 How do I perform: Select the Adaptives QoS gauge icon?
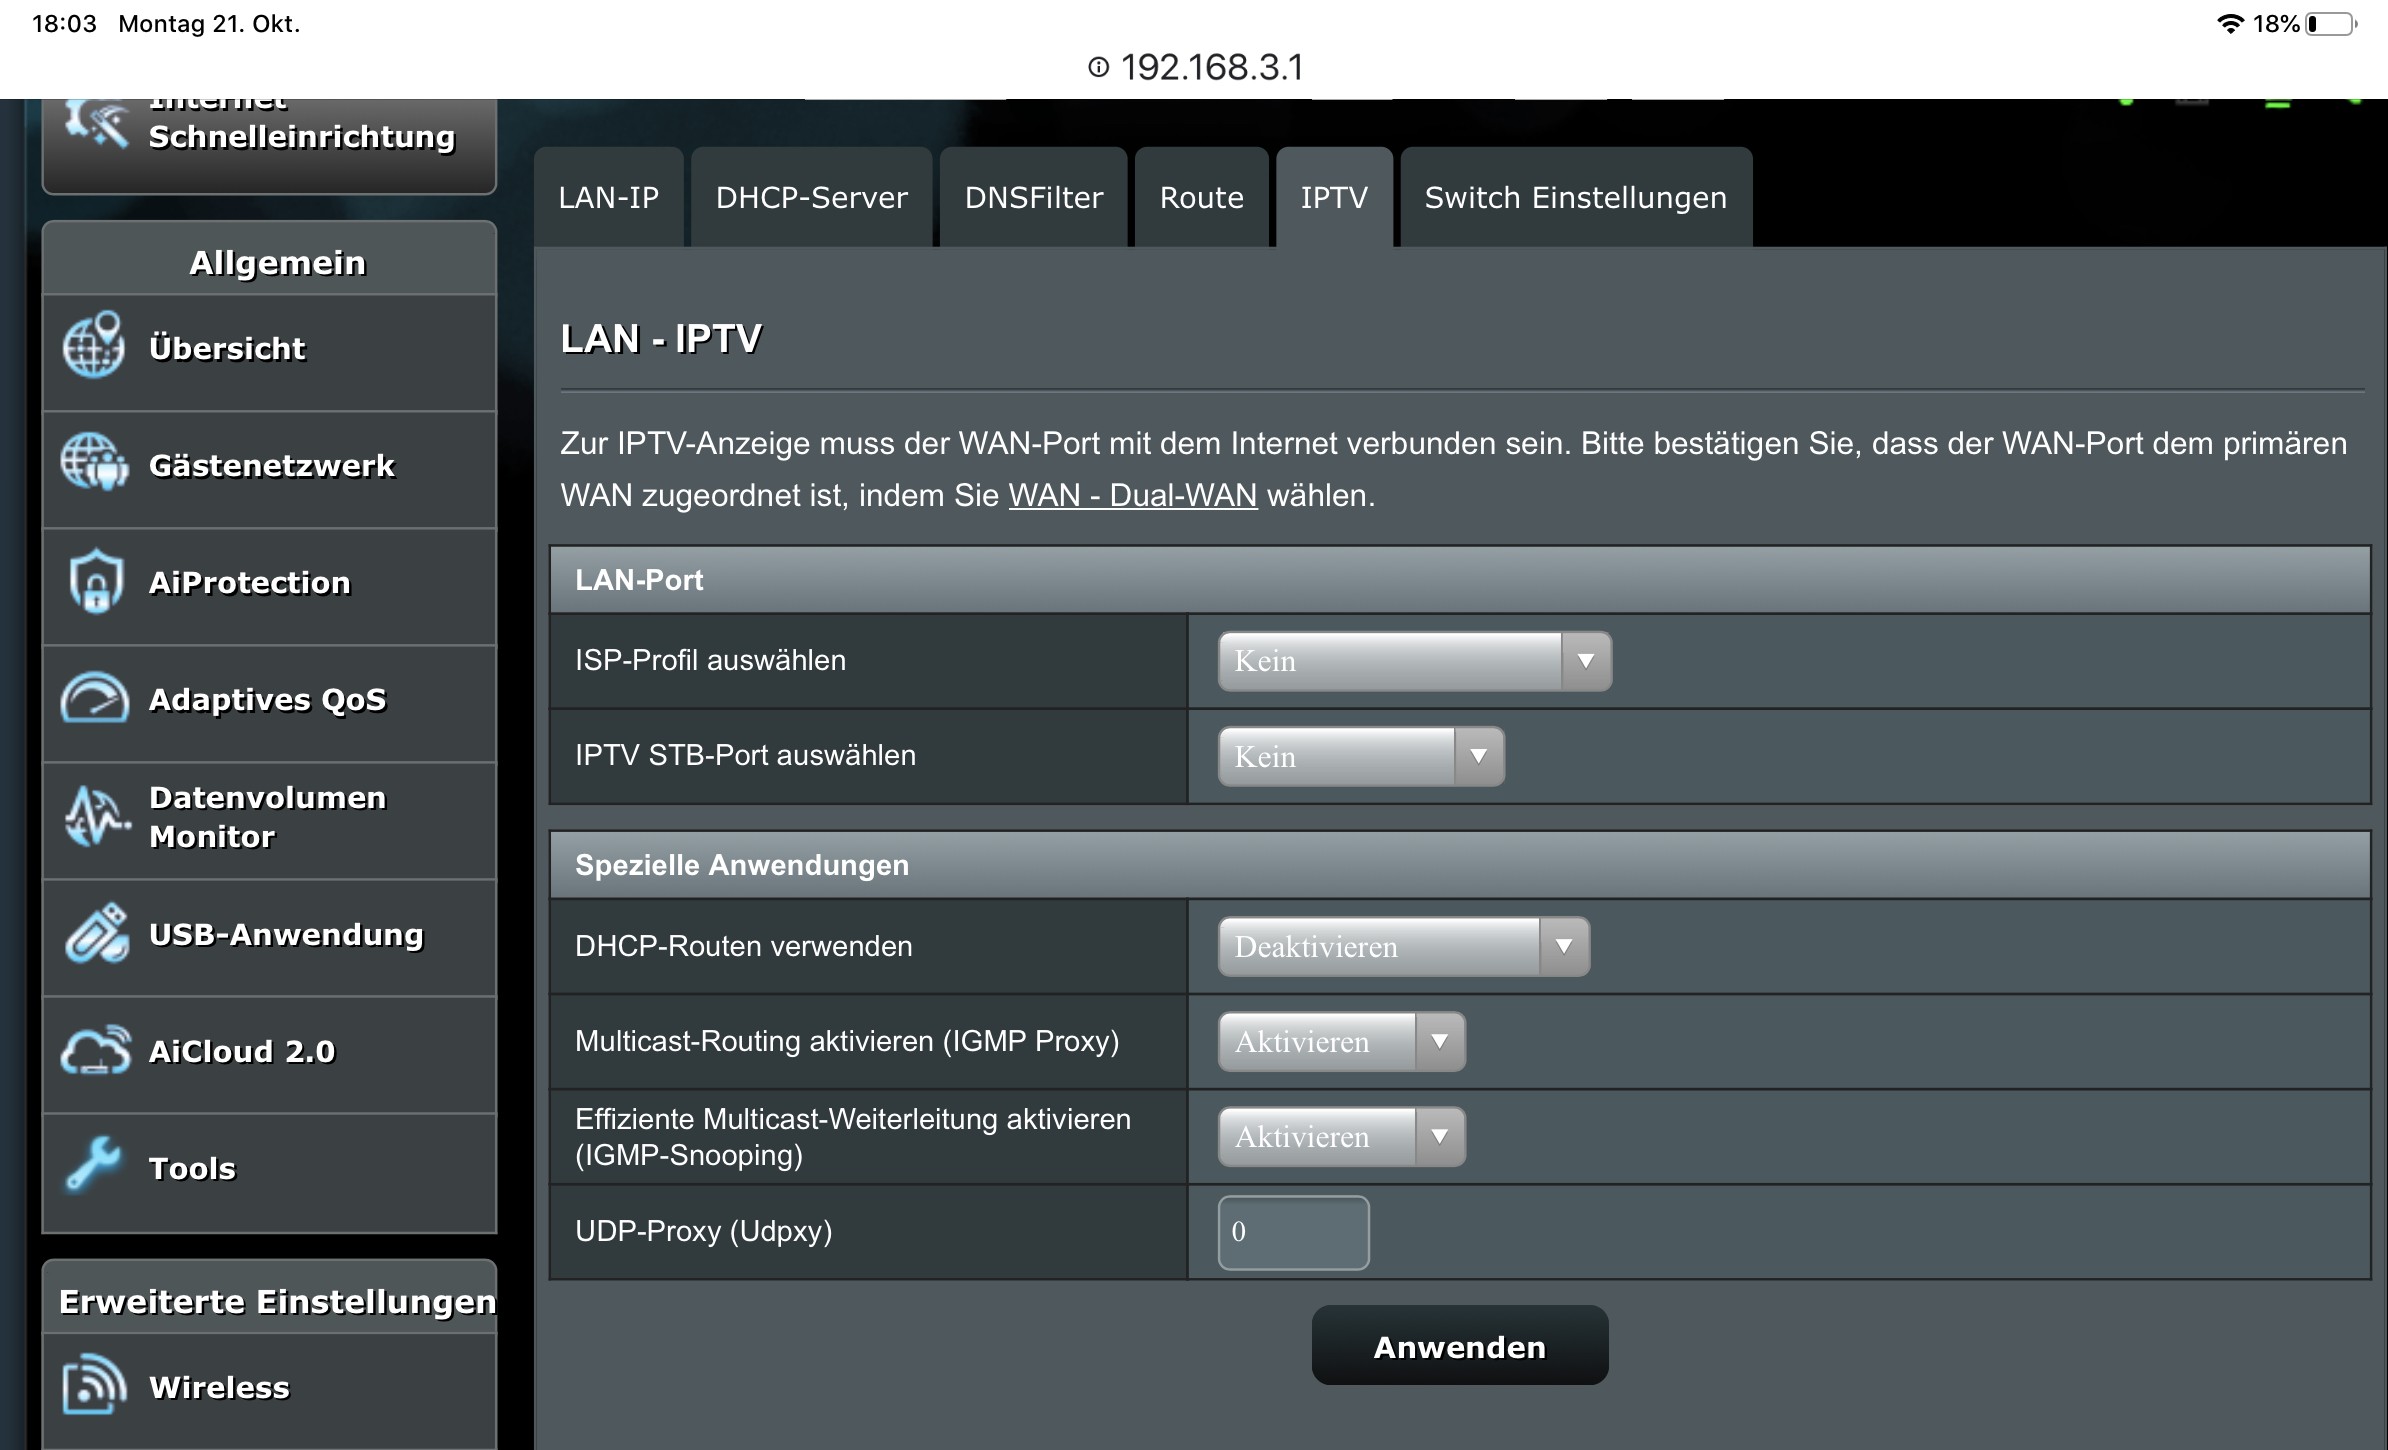tap(94, 698)
